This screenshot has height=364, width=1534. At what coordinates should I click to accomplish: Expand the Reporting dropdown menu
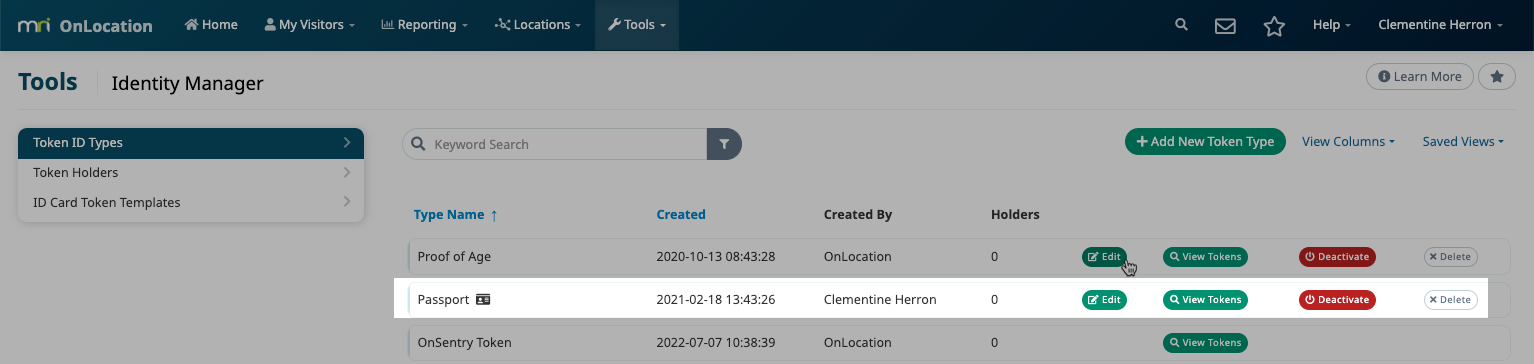[425, 25]
